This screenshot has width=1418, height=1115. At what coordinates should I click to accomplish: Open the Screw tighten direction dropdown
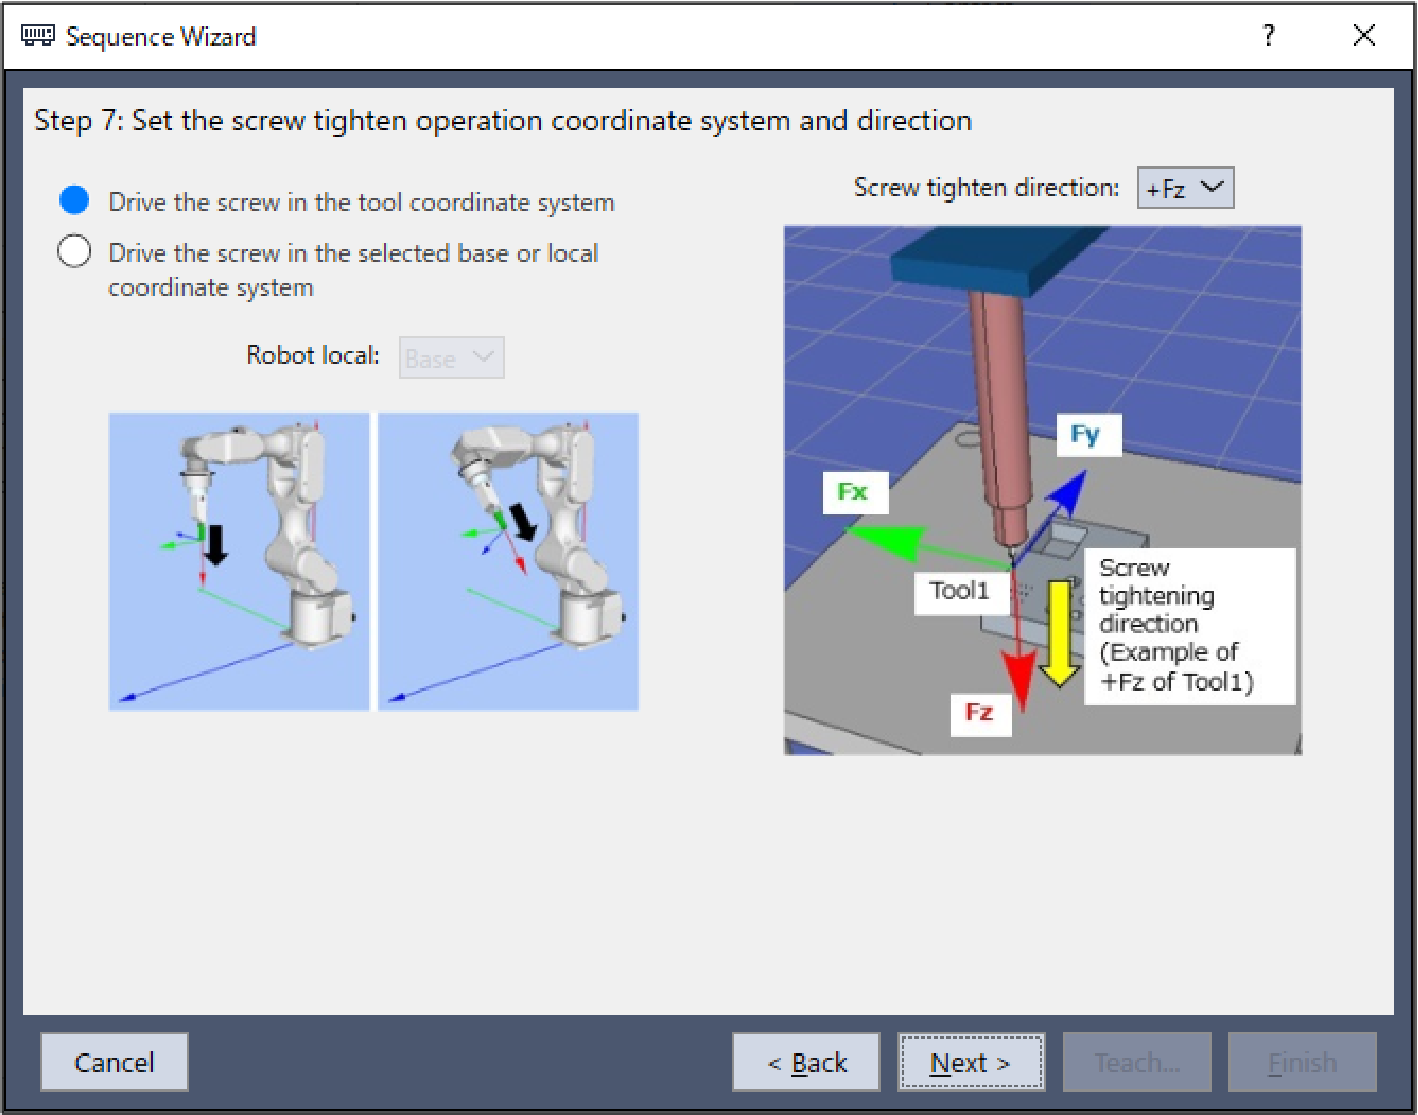[1184, 188]
